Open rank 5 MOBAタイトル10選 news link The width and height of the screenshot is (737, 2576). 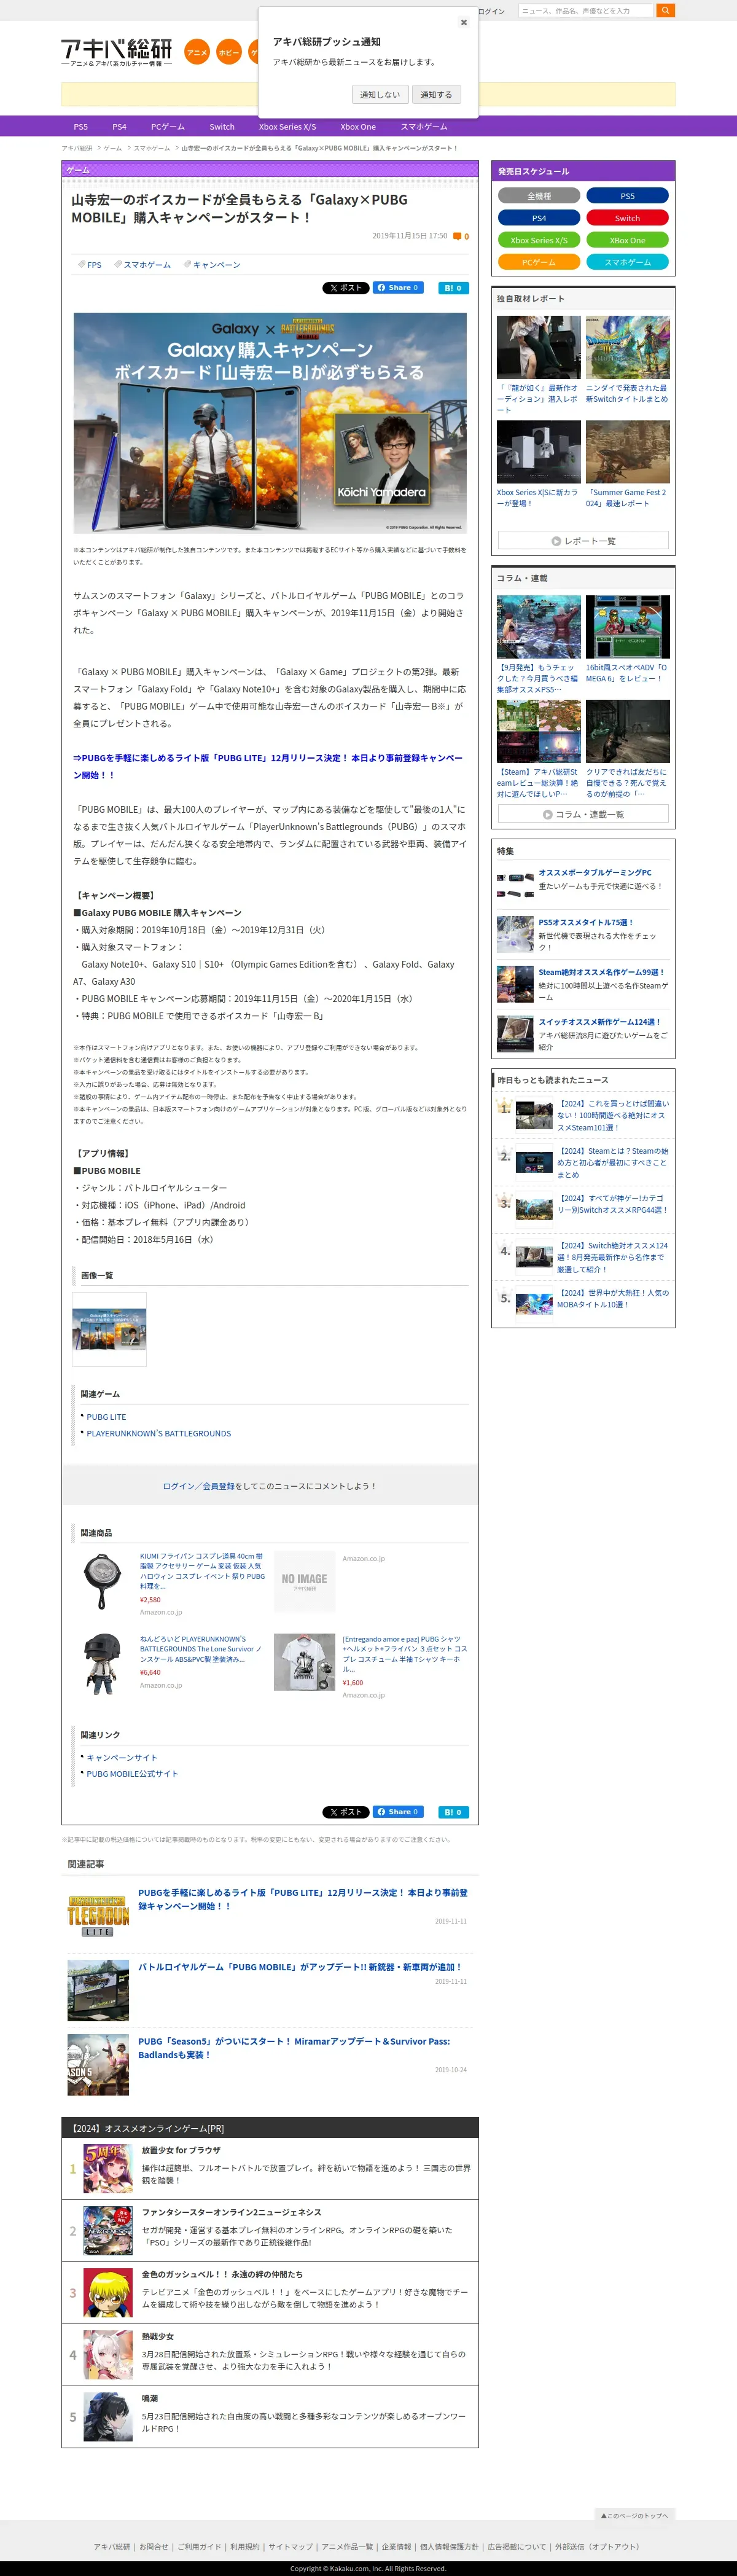[x=613, y=1298]
